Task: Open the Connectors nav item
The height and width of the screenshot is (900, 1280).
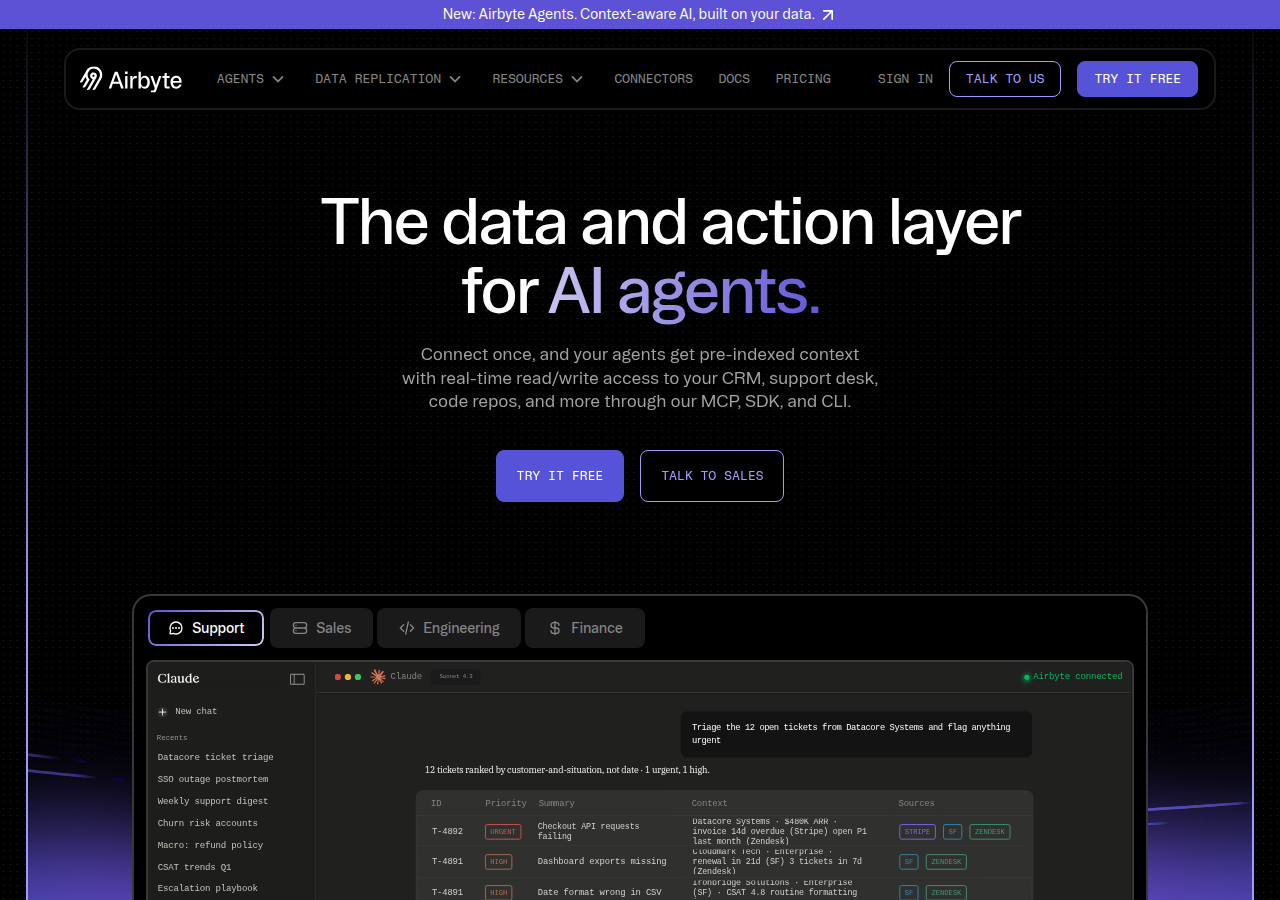Action: pos(653,79)
